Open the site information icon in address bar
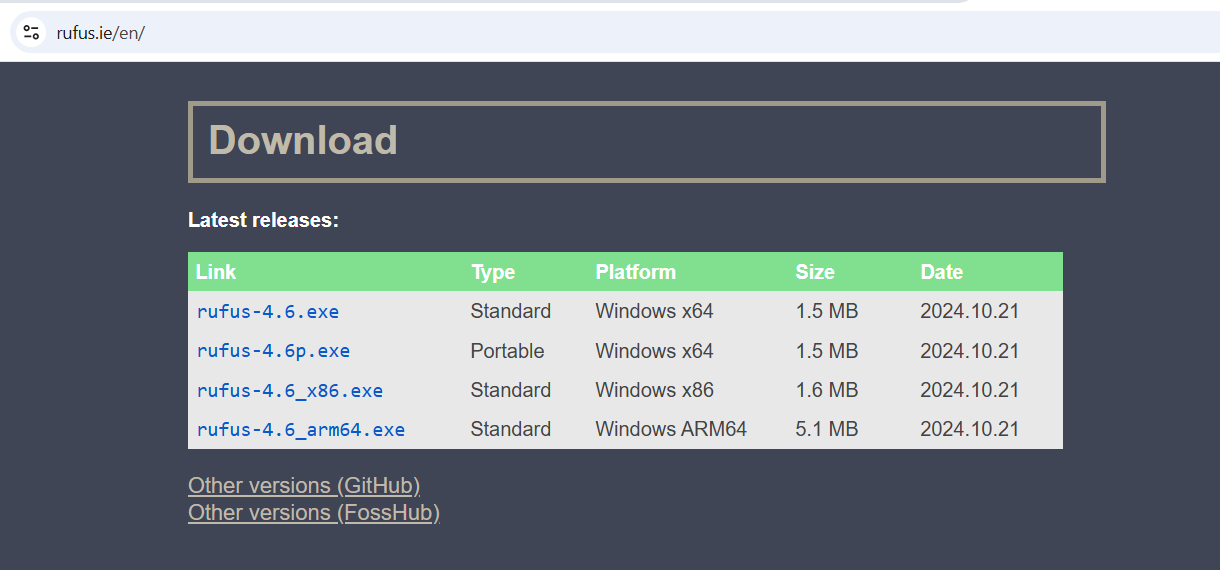The height and width of the screenshot is (570, 1220). point(31,32)
